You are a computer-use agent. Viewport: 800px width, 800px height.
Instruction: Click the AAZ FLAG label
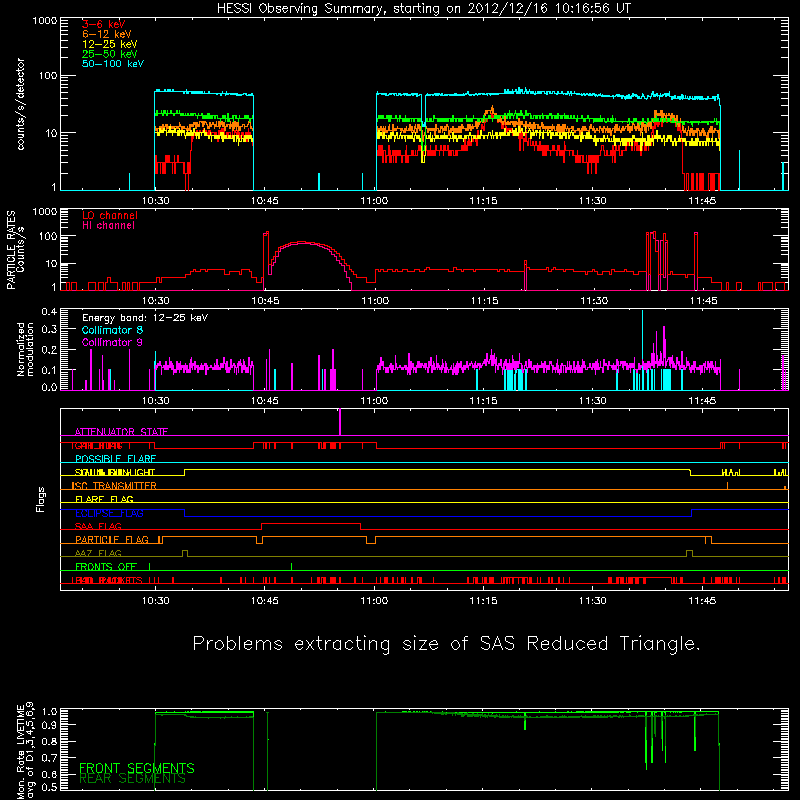tap(98, 553)
